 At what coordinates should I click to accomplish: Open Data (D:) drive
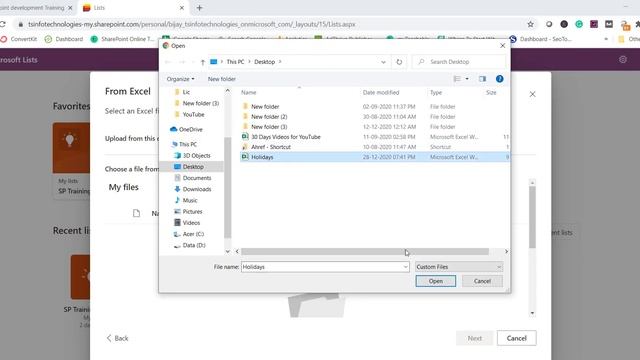point(190,245)
